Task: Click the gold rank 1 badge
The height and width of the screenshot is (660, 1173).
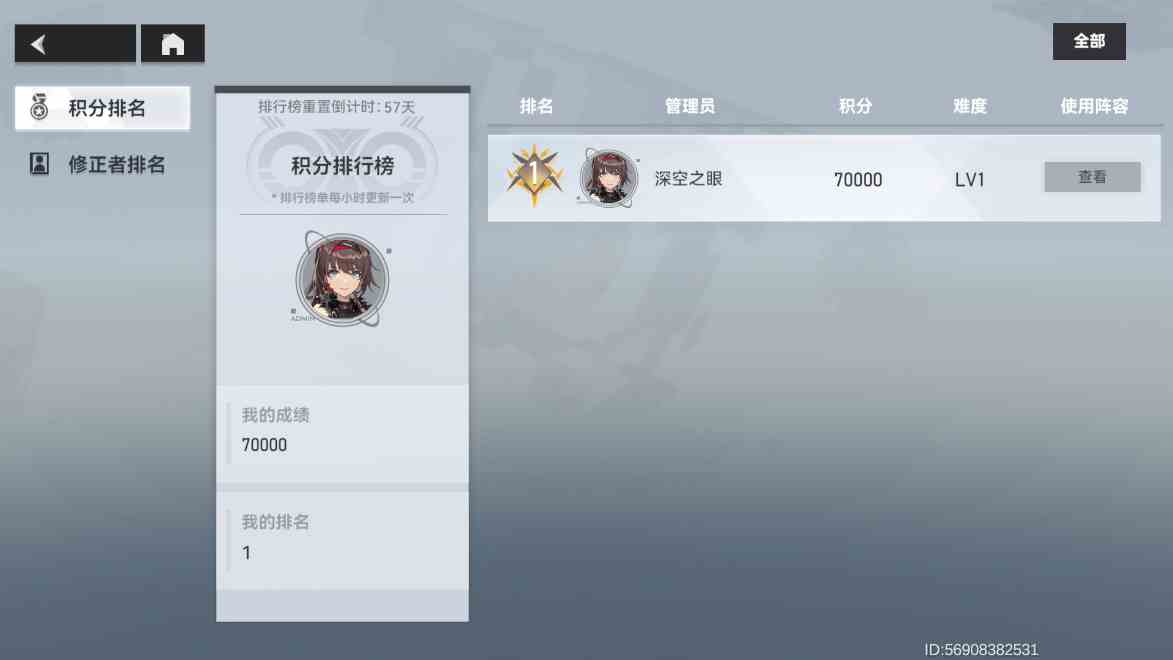Action: click(534, 176)
